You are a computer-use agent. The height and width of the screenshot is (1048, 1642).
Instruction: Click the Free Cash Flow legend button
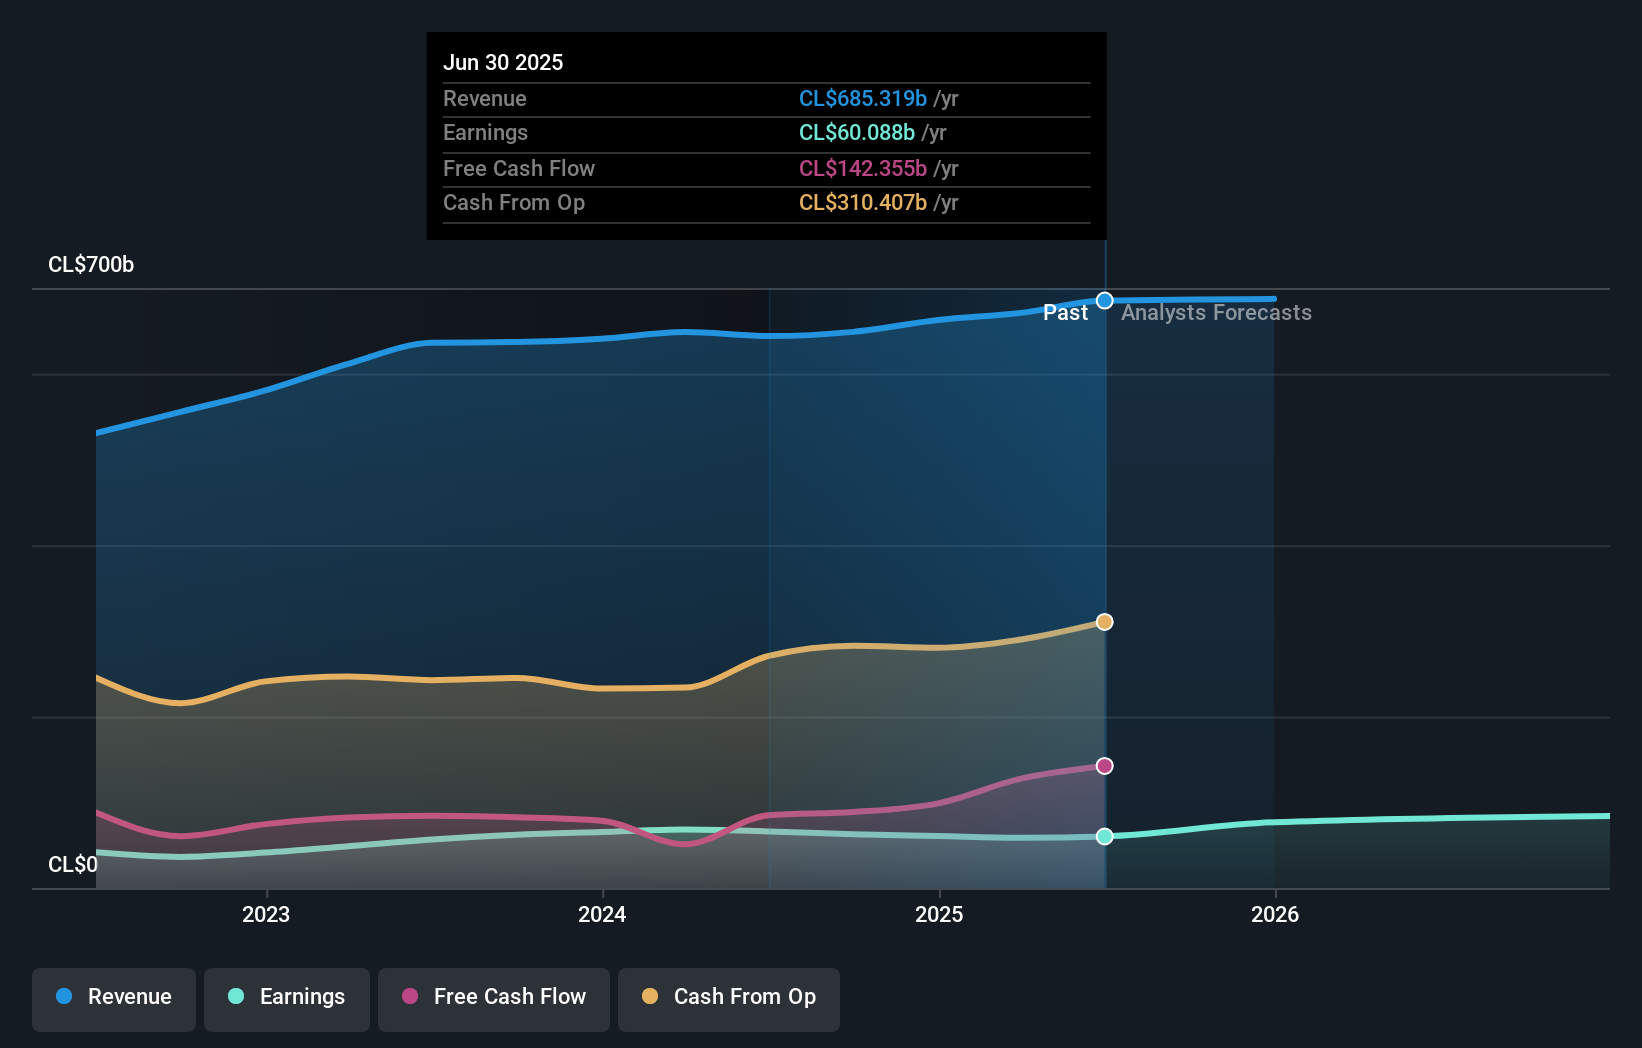point(494,999)
